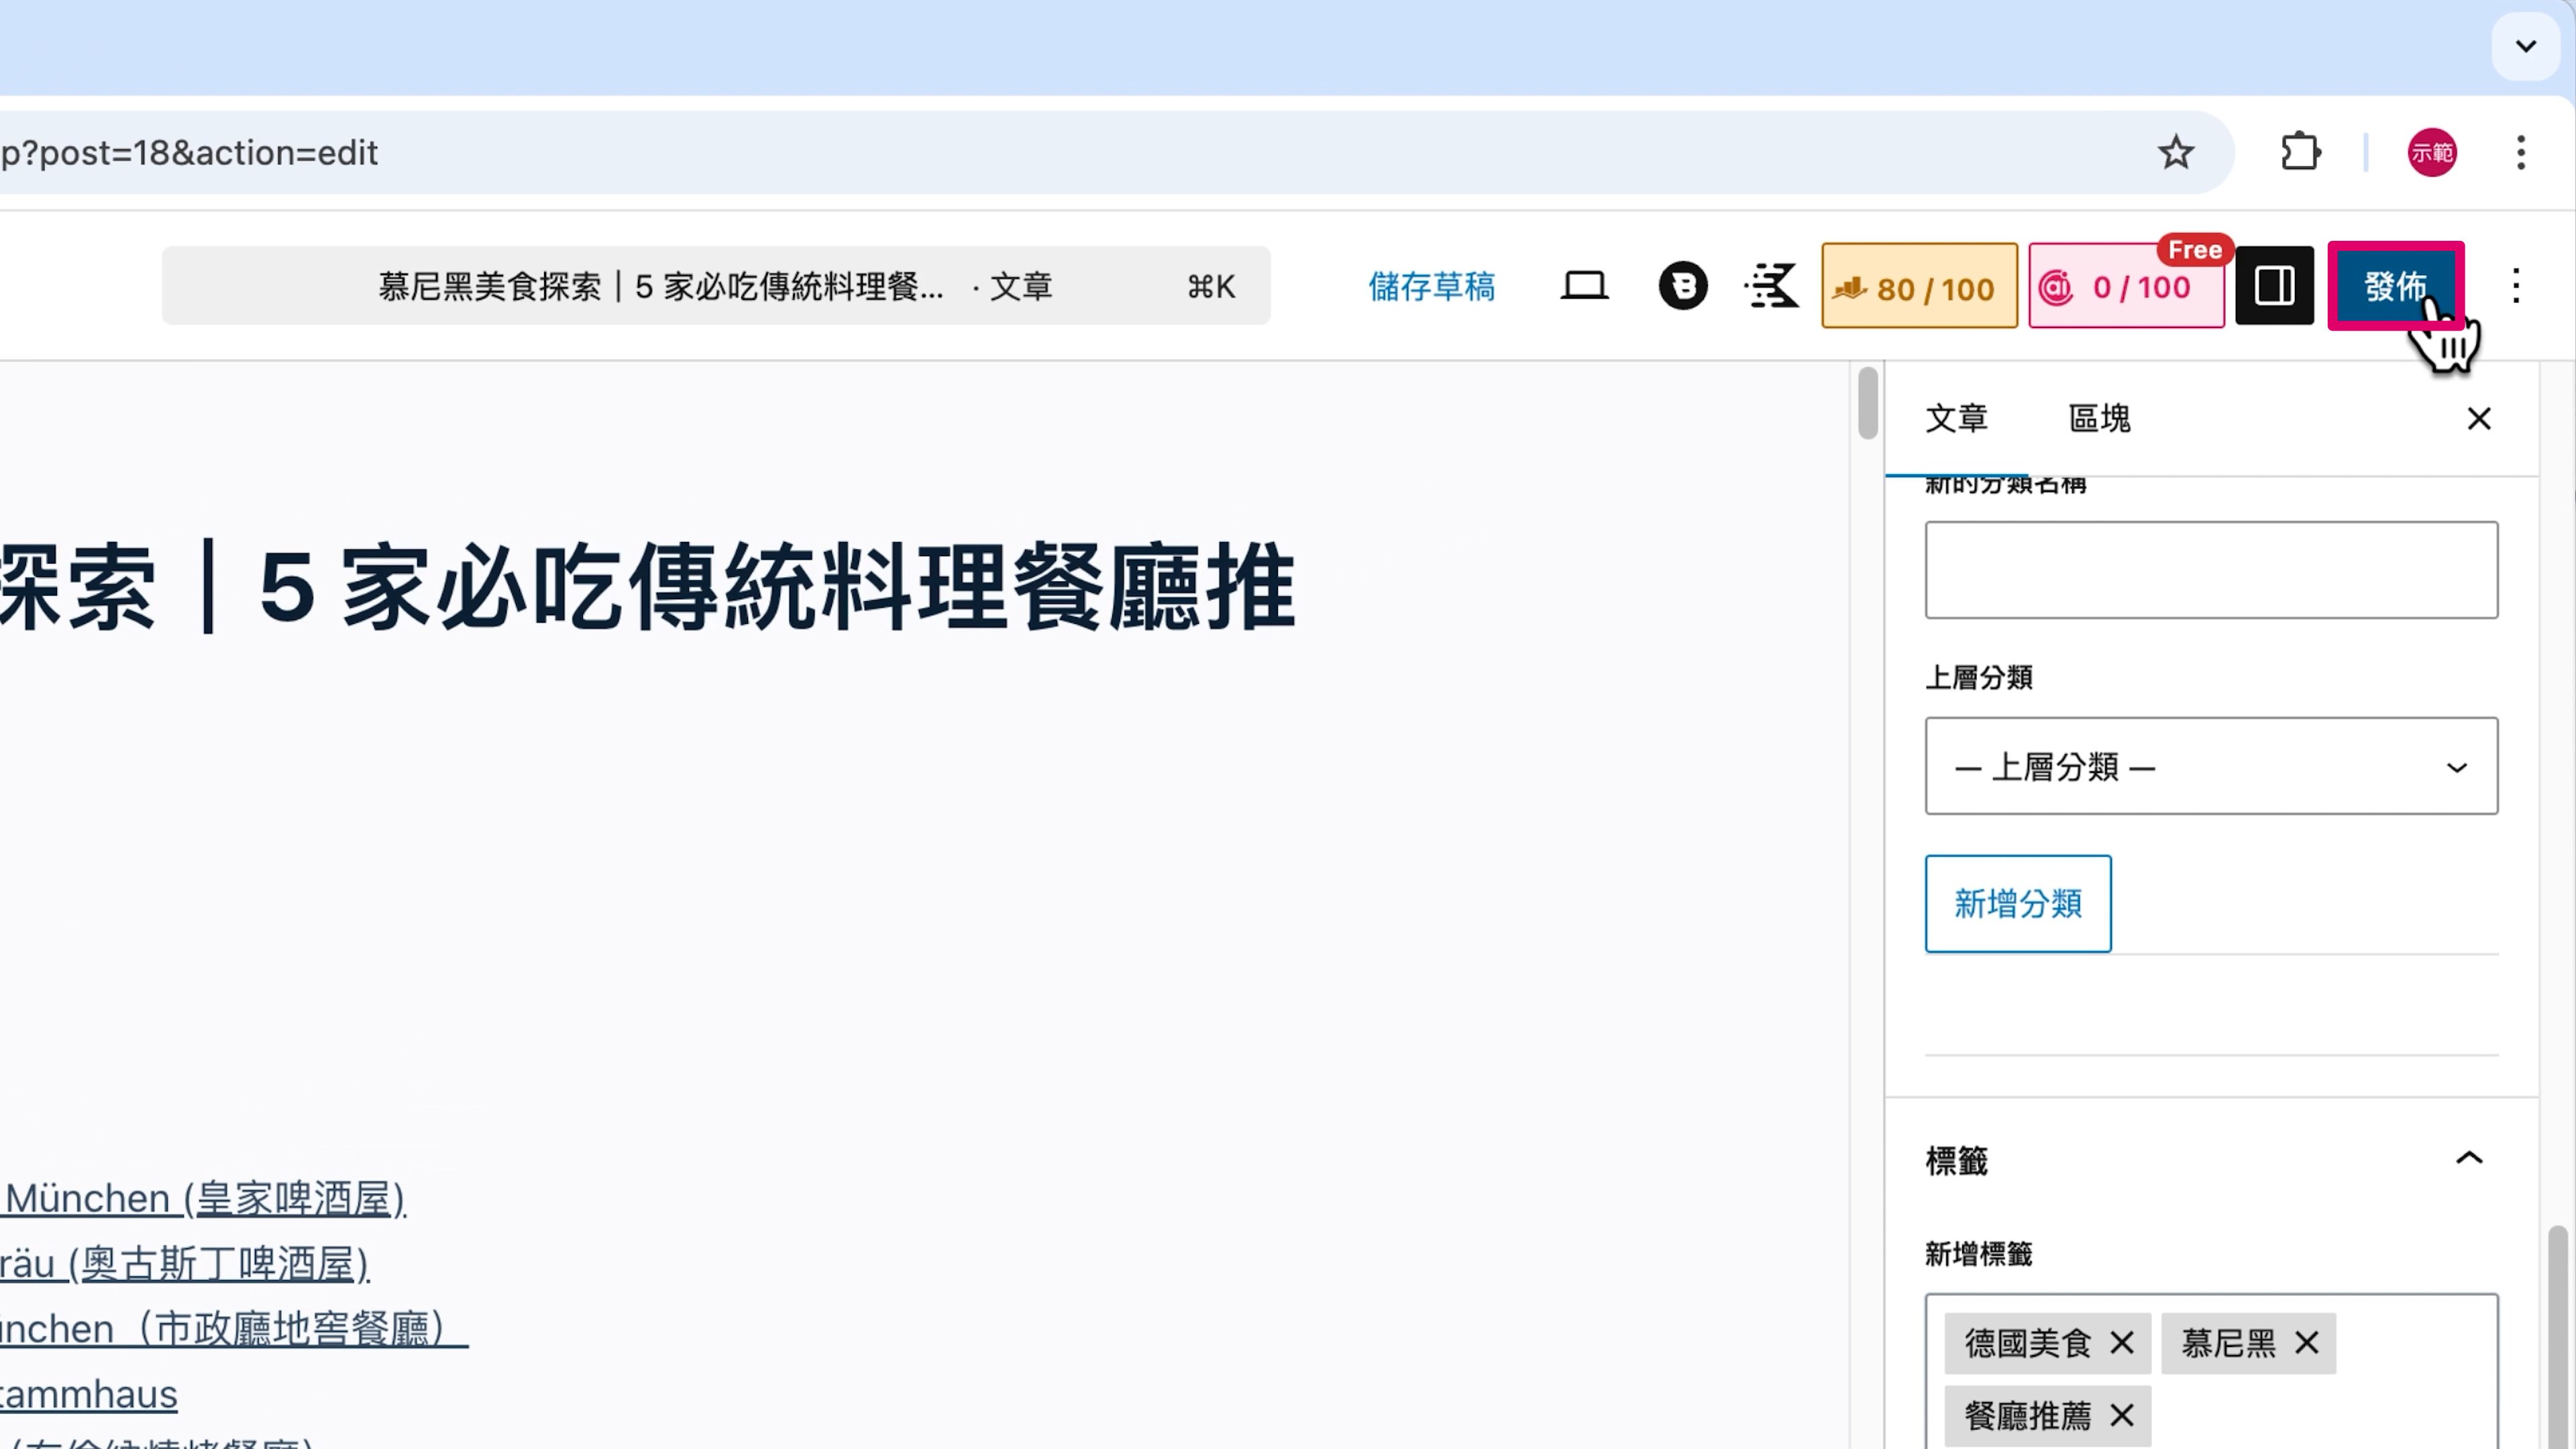Click the 發佈 publish button
Viewport: 2576px width, 1449px height.
point(2395,287)
